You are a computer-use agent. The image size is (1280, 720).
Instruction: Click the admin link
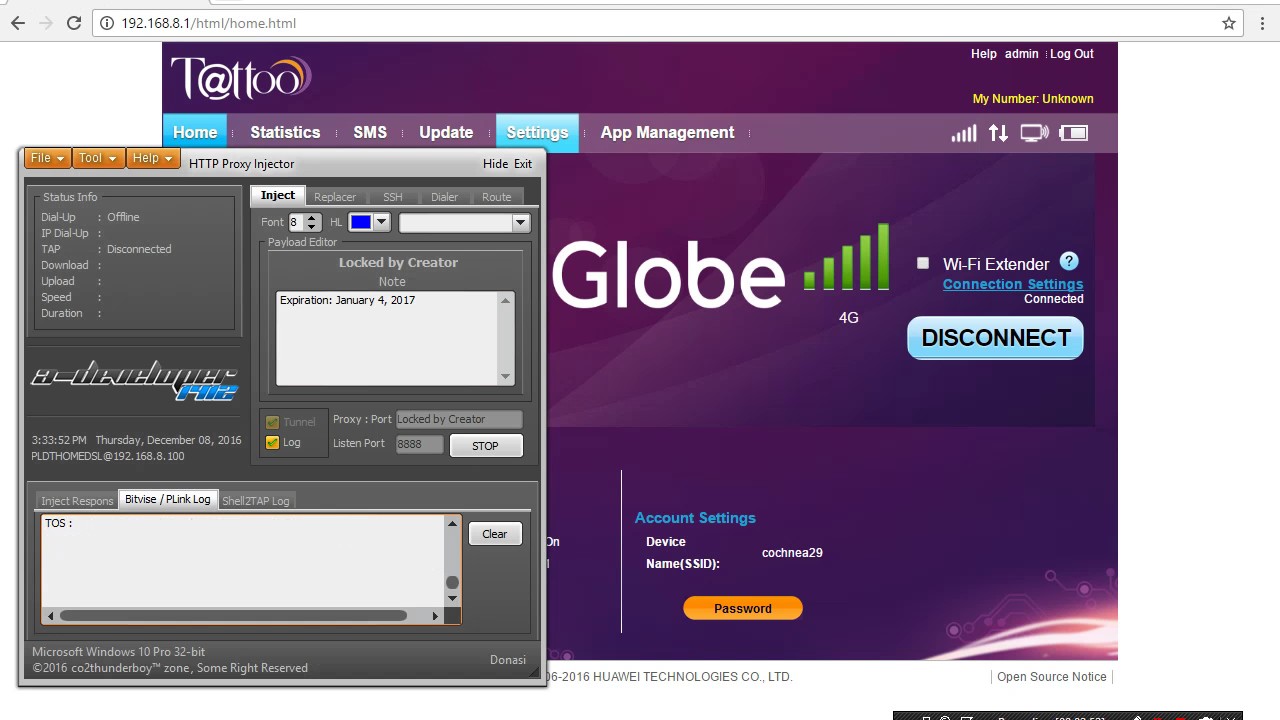coord(1022,54)
